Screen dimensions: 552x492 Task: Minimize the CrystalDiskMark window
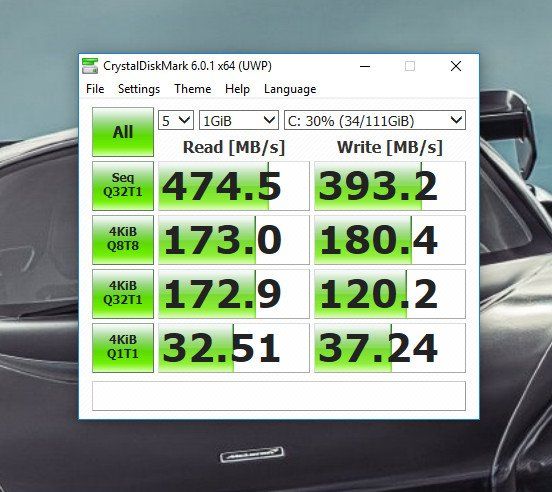[365, 66]
